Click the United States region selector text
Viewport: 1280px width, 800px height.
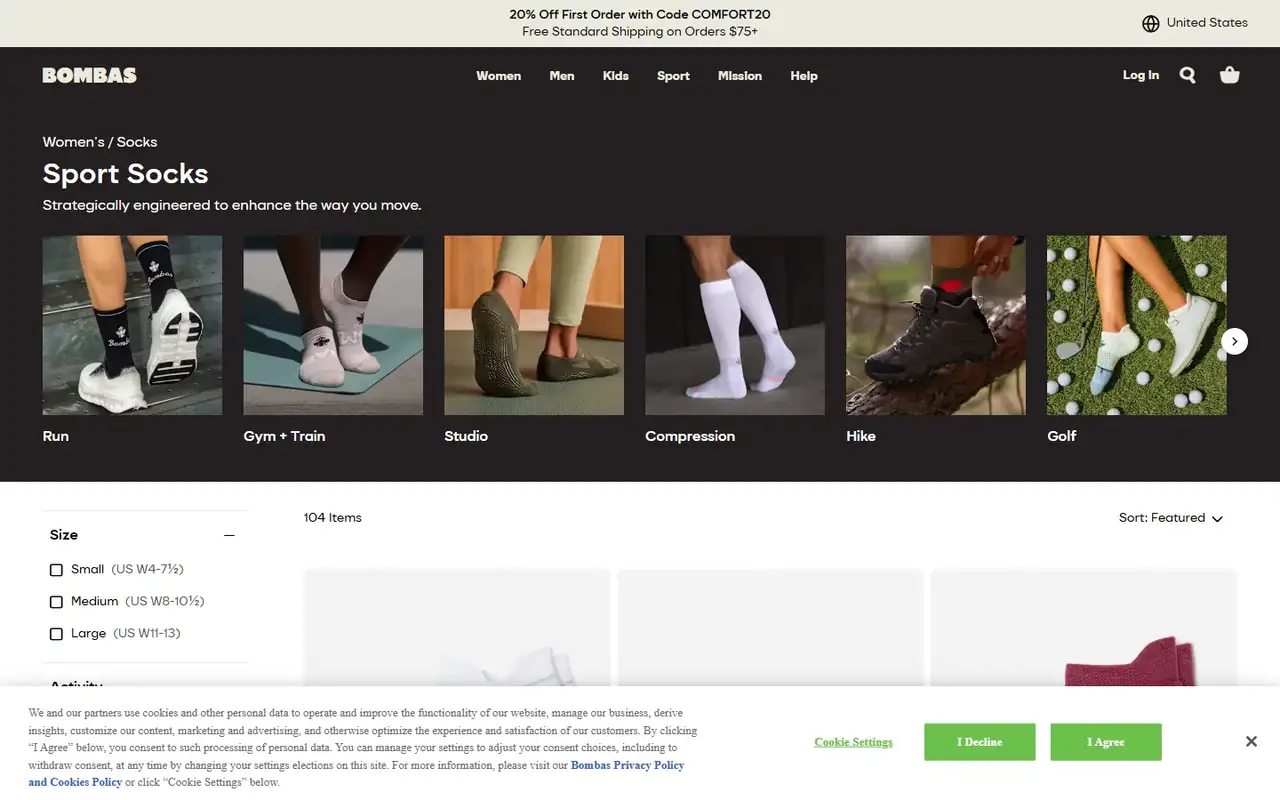[1207, 23]
